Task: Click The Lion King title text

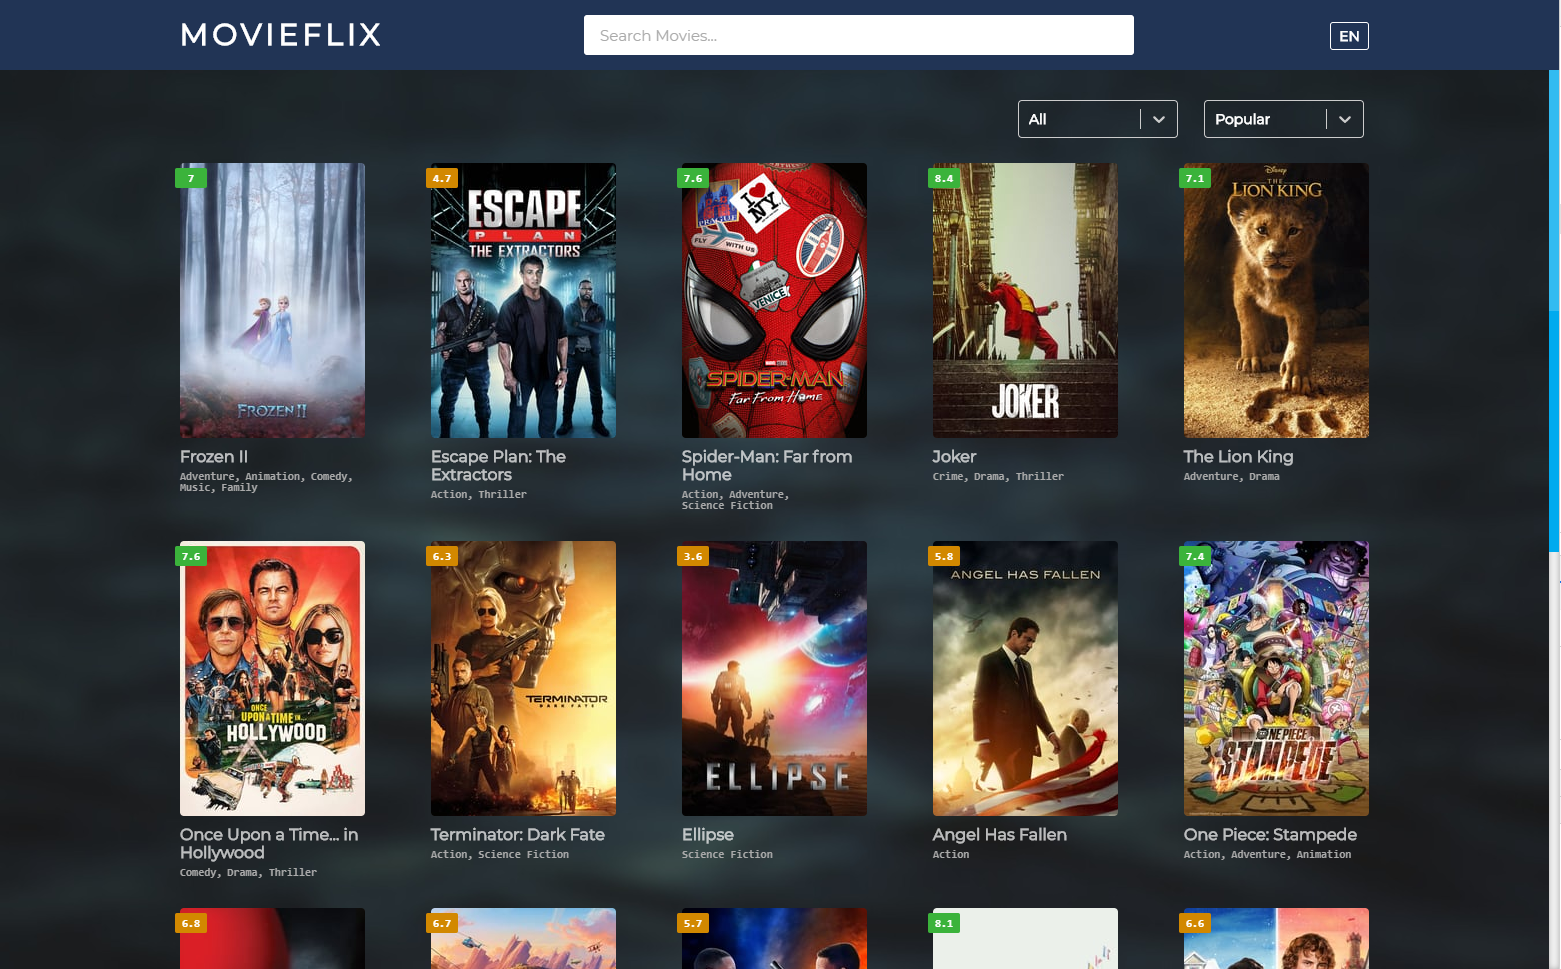Action: [x=1238, y=457]
